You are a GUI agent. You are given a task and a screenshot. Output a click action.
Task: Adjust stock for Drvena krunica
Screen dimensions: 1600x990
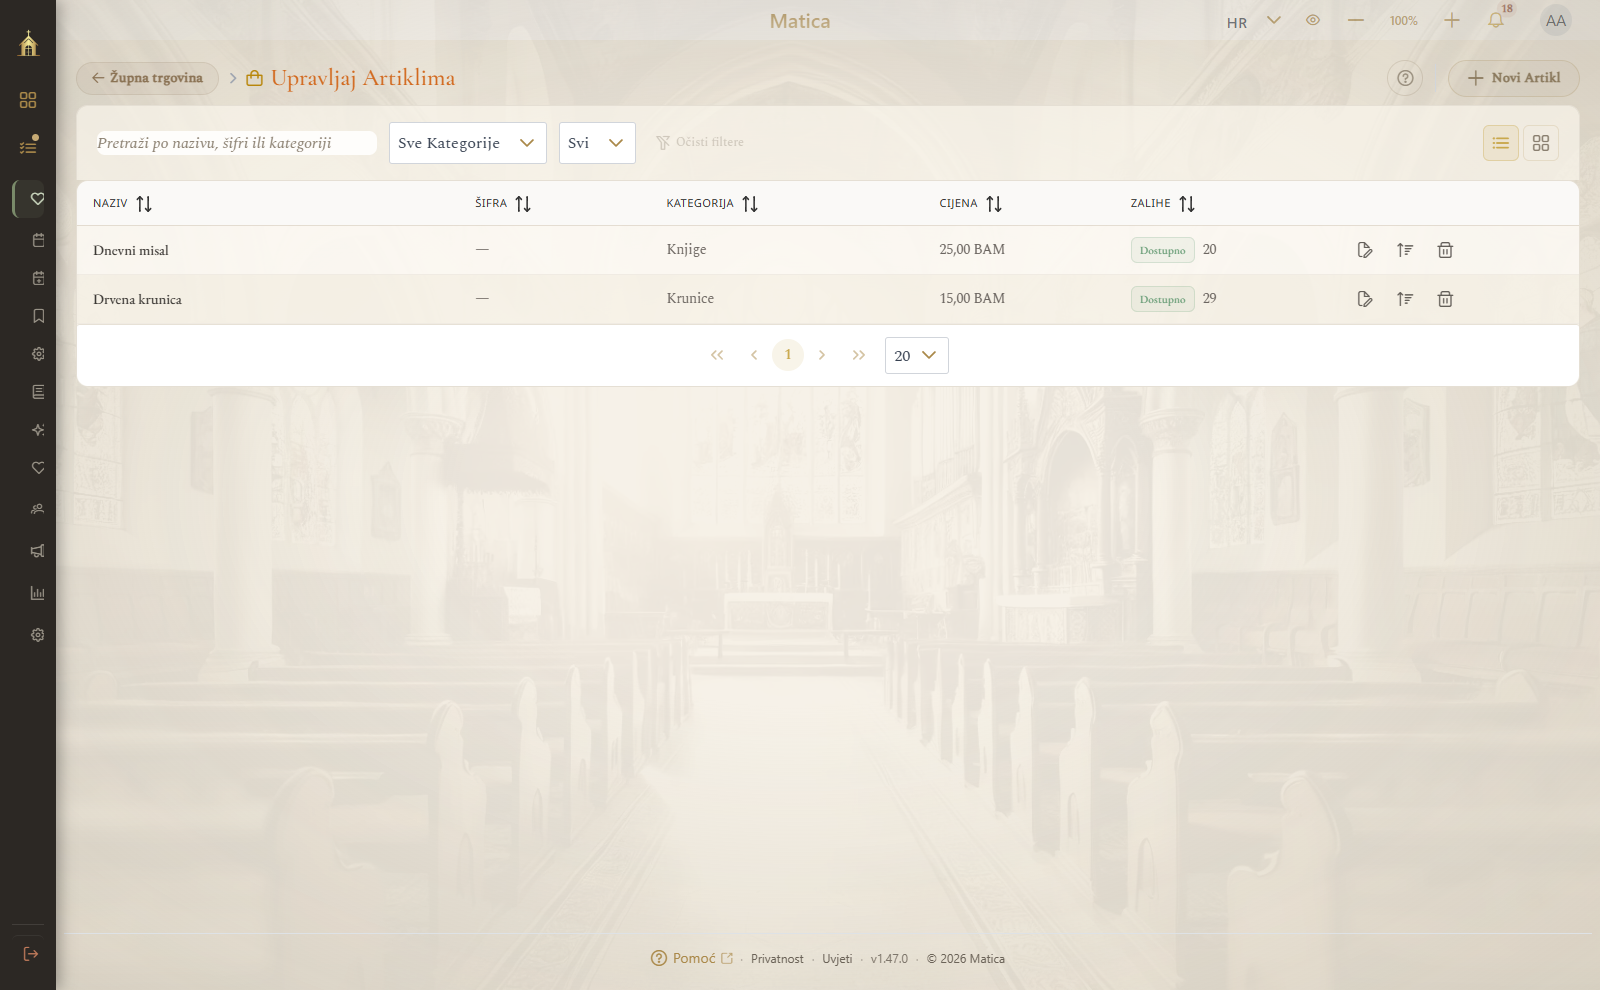[1405, 299]
